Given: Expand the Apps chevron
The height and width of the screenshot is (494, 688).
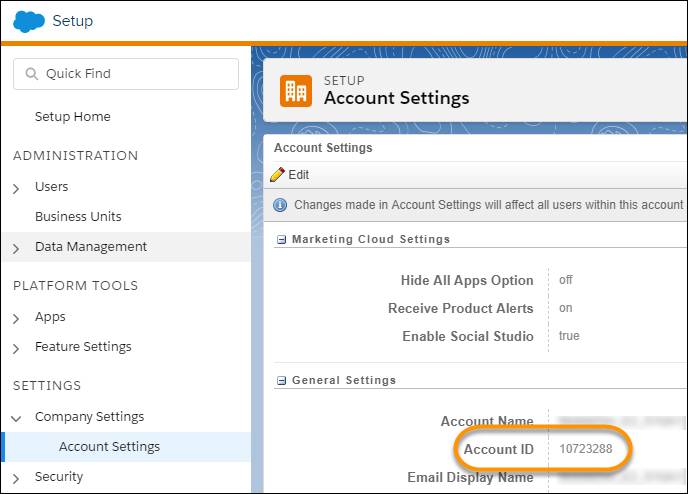Looking at the screenshot, I should [x=16, y=319].
